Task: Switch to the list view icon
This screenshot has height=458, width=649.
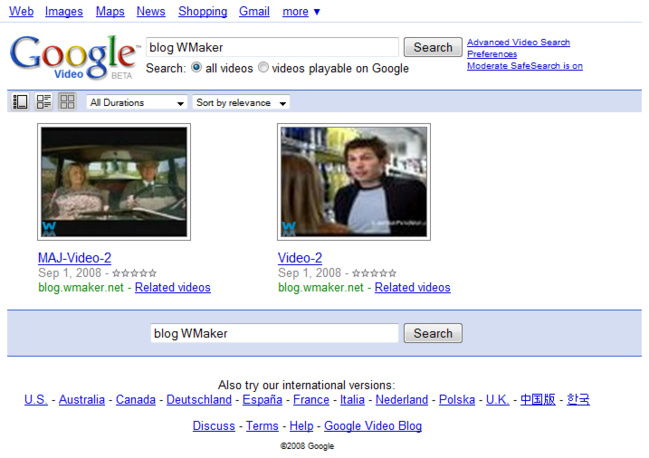Action: click(44, 102)
